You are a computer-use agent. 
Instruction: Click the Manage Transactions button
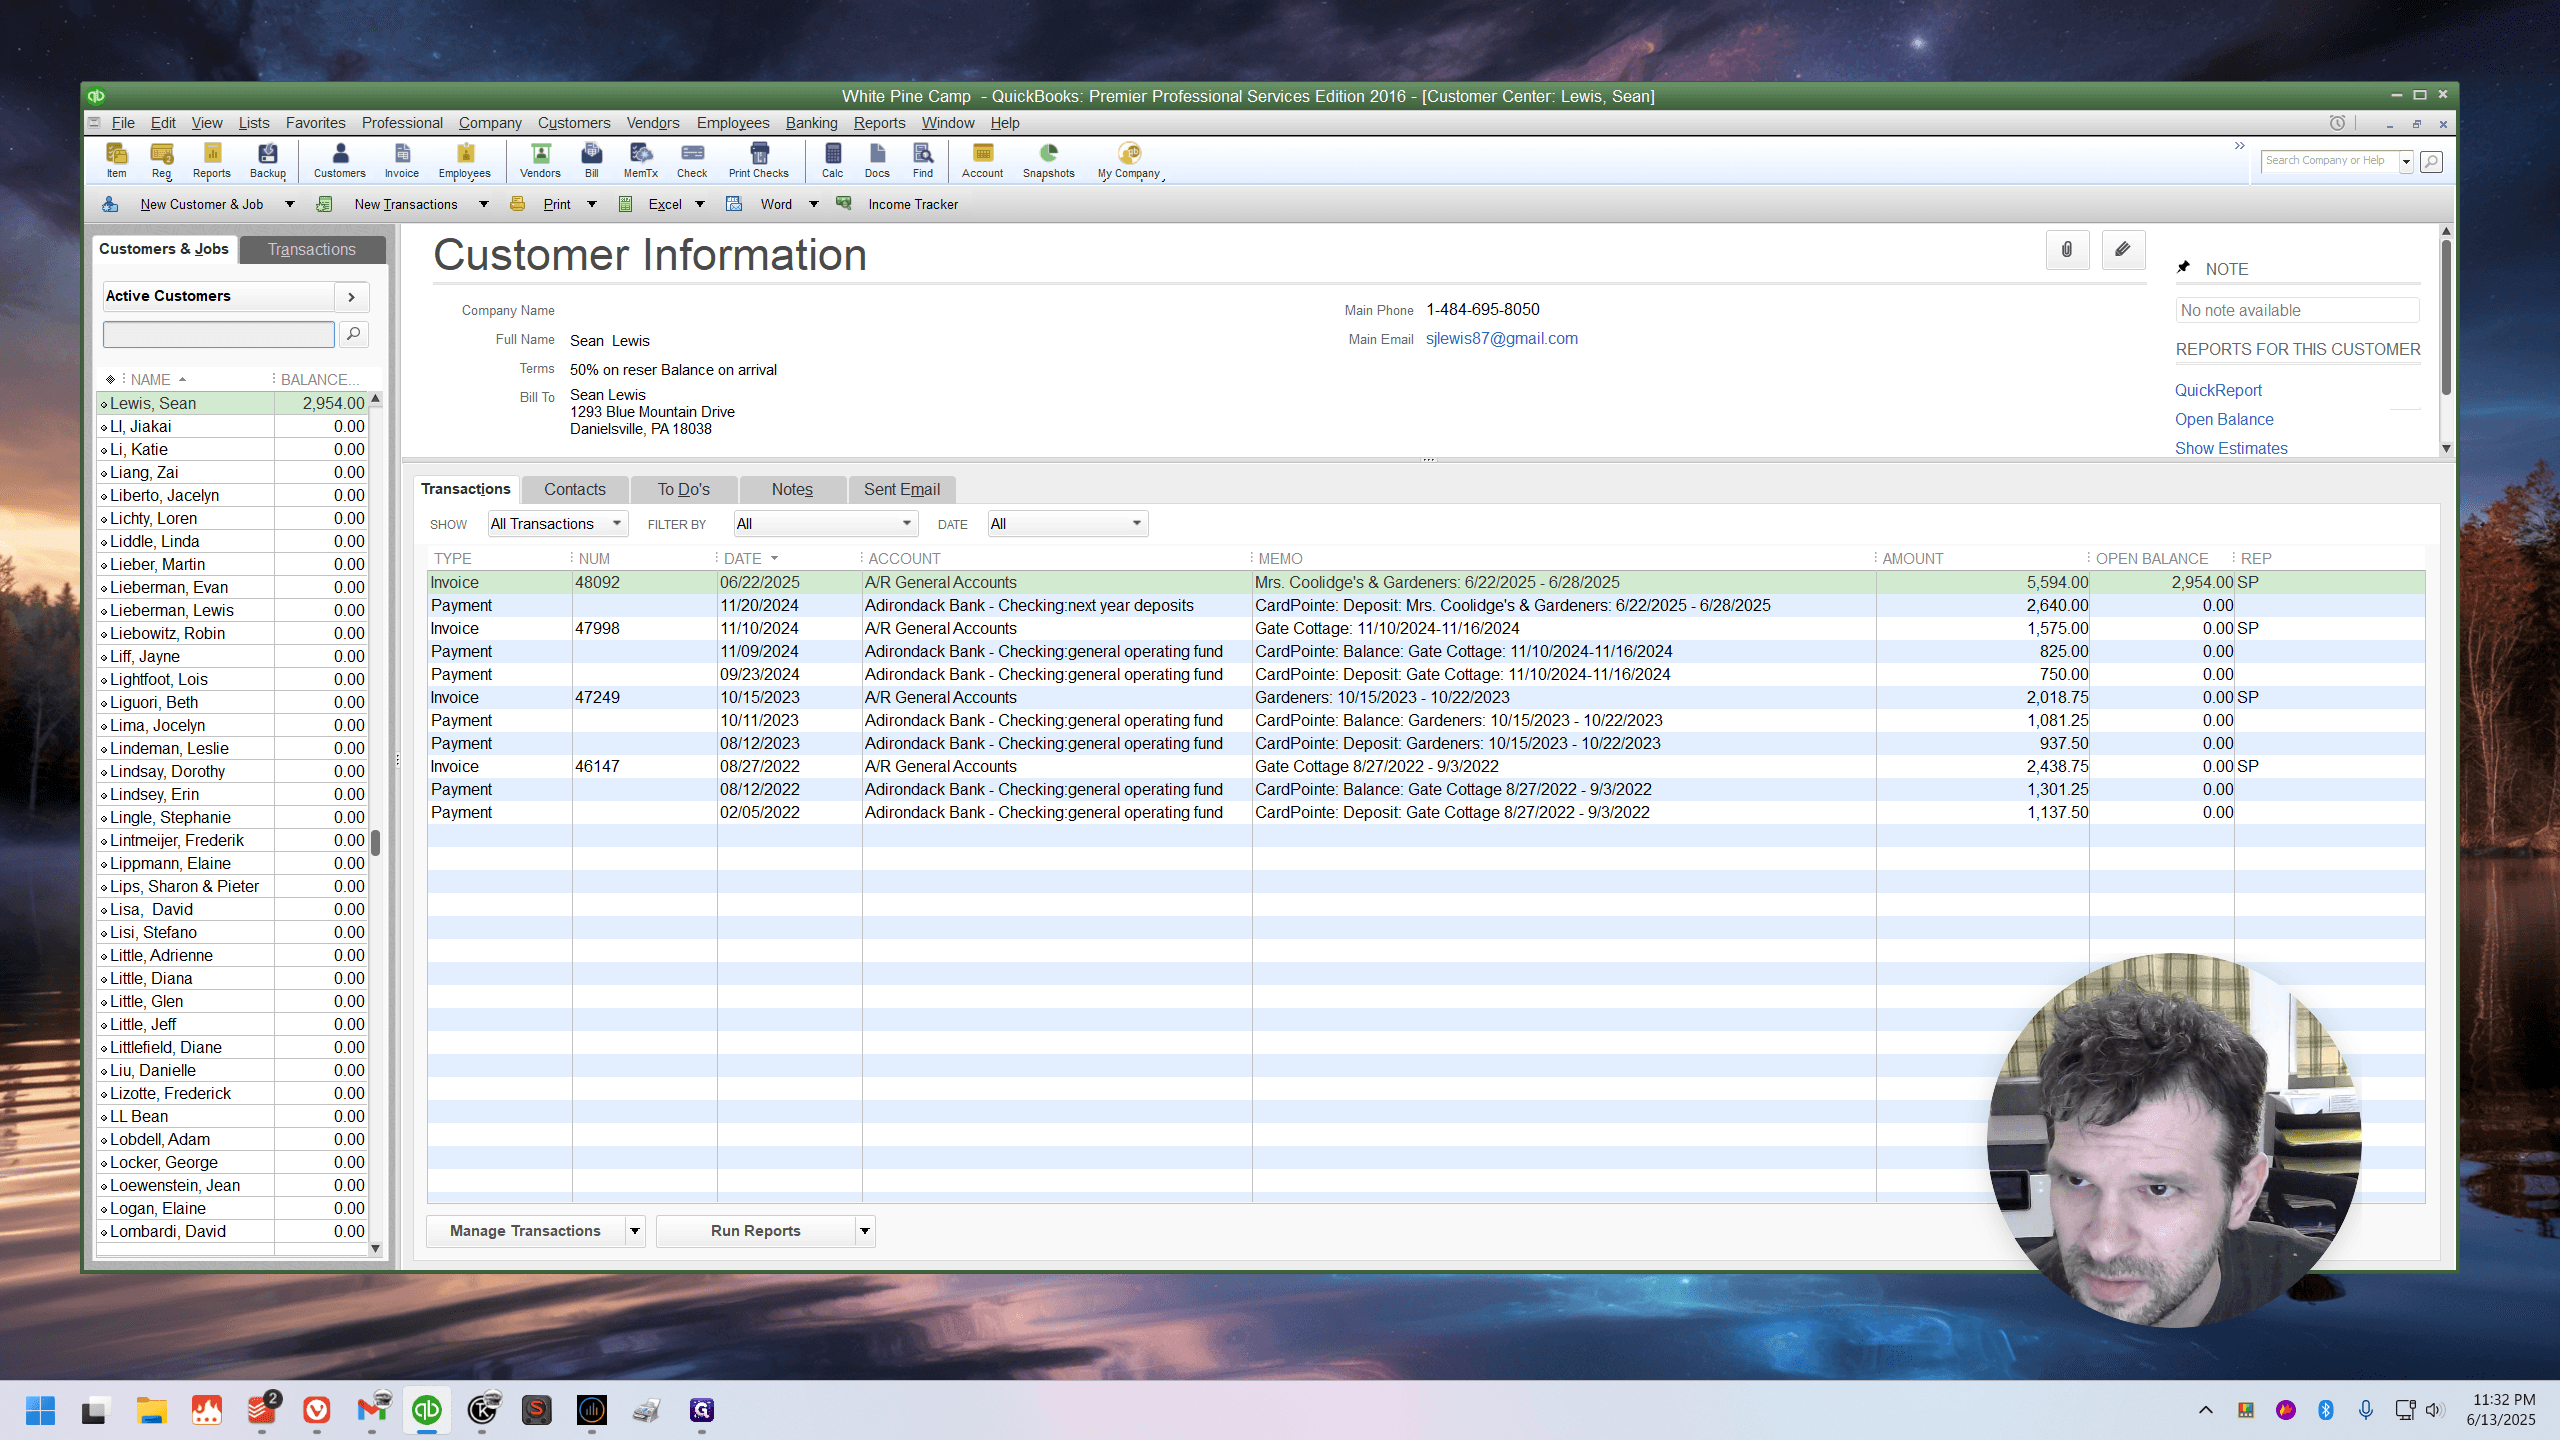pyautogui.click(x=525, y=1231)
